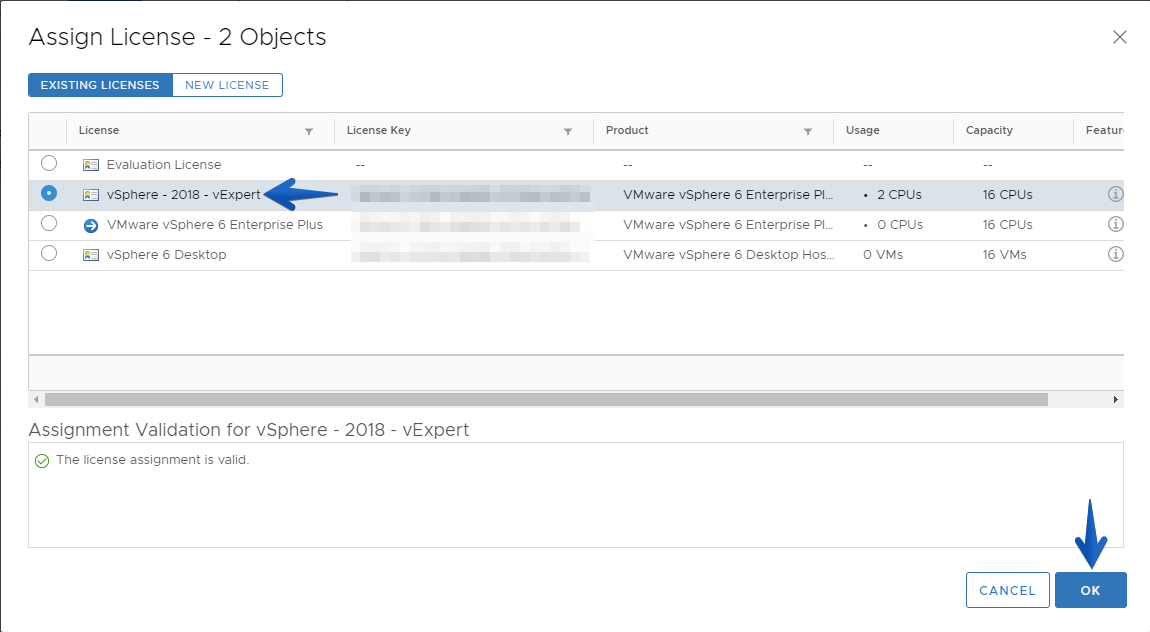This screenshot has width=1150, height=632.
Task: Click 'The license assignment is valid.' message
Action: [x=153, y=460]
